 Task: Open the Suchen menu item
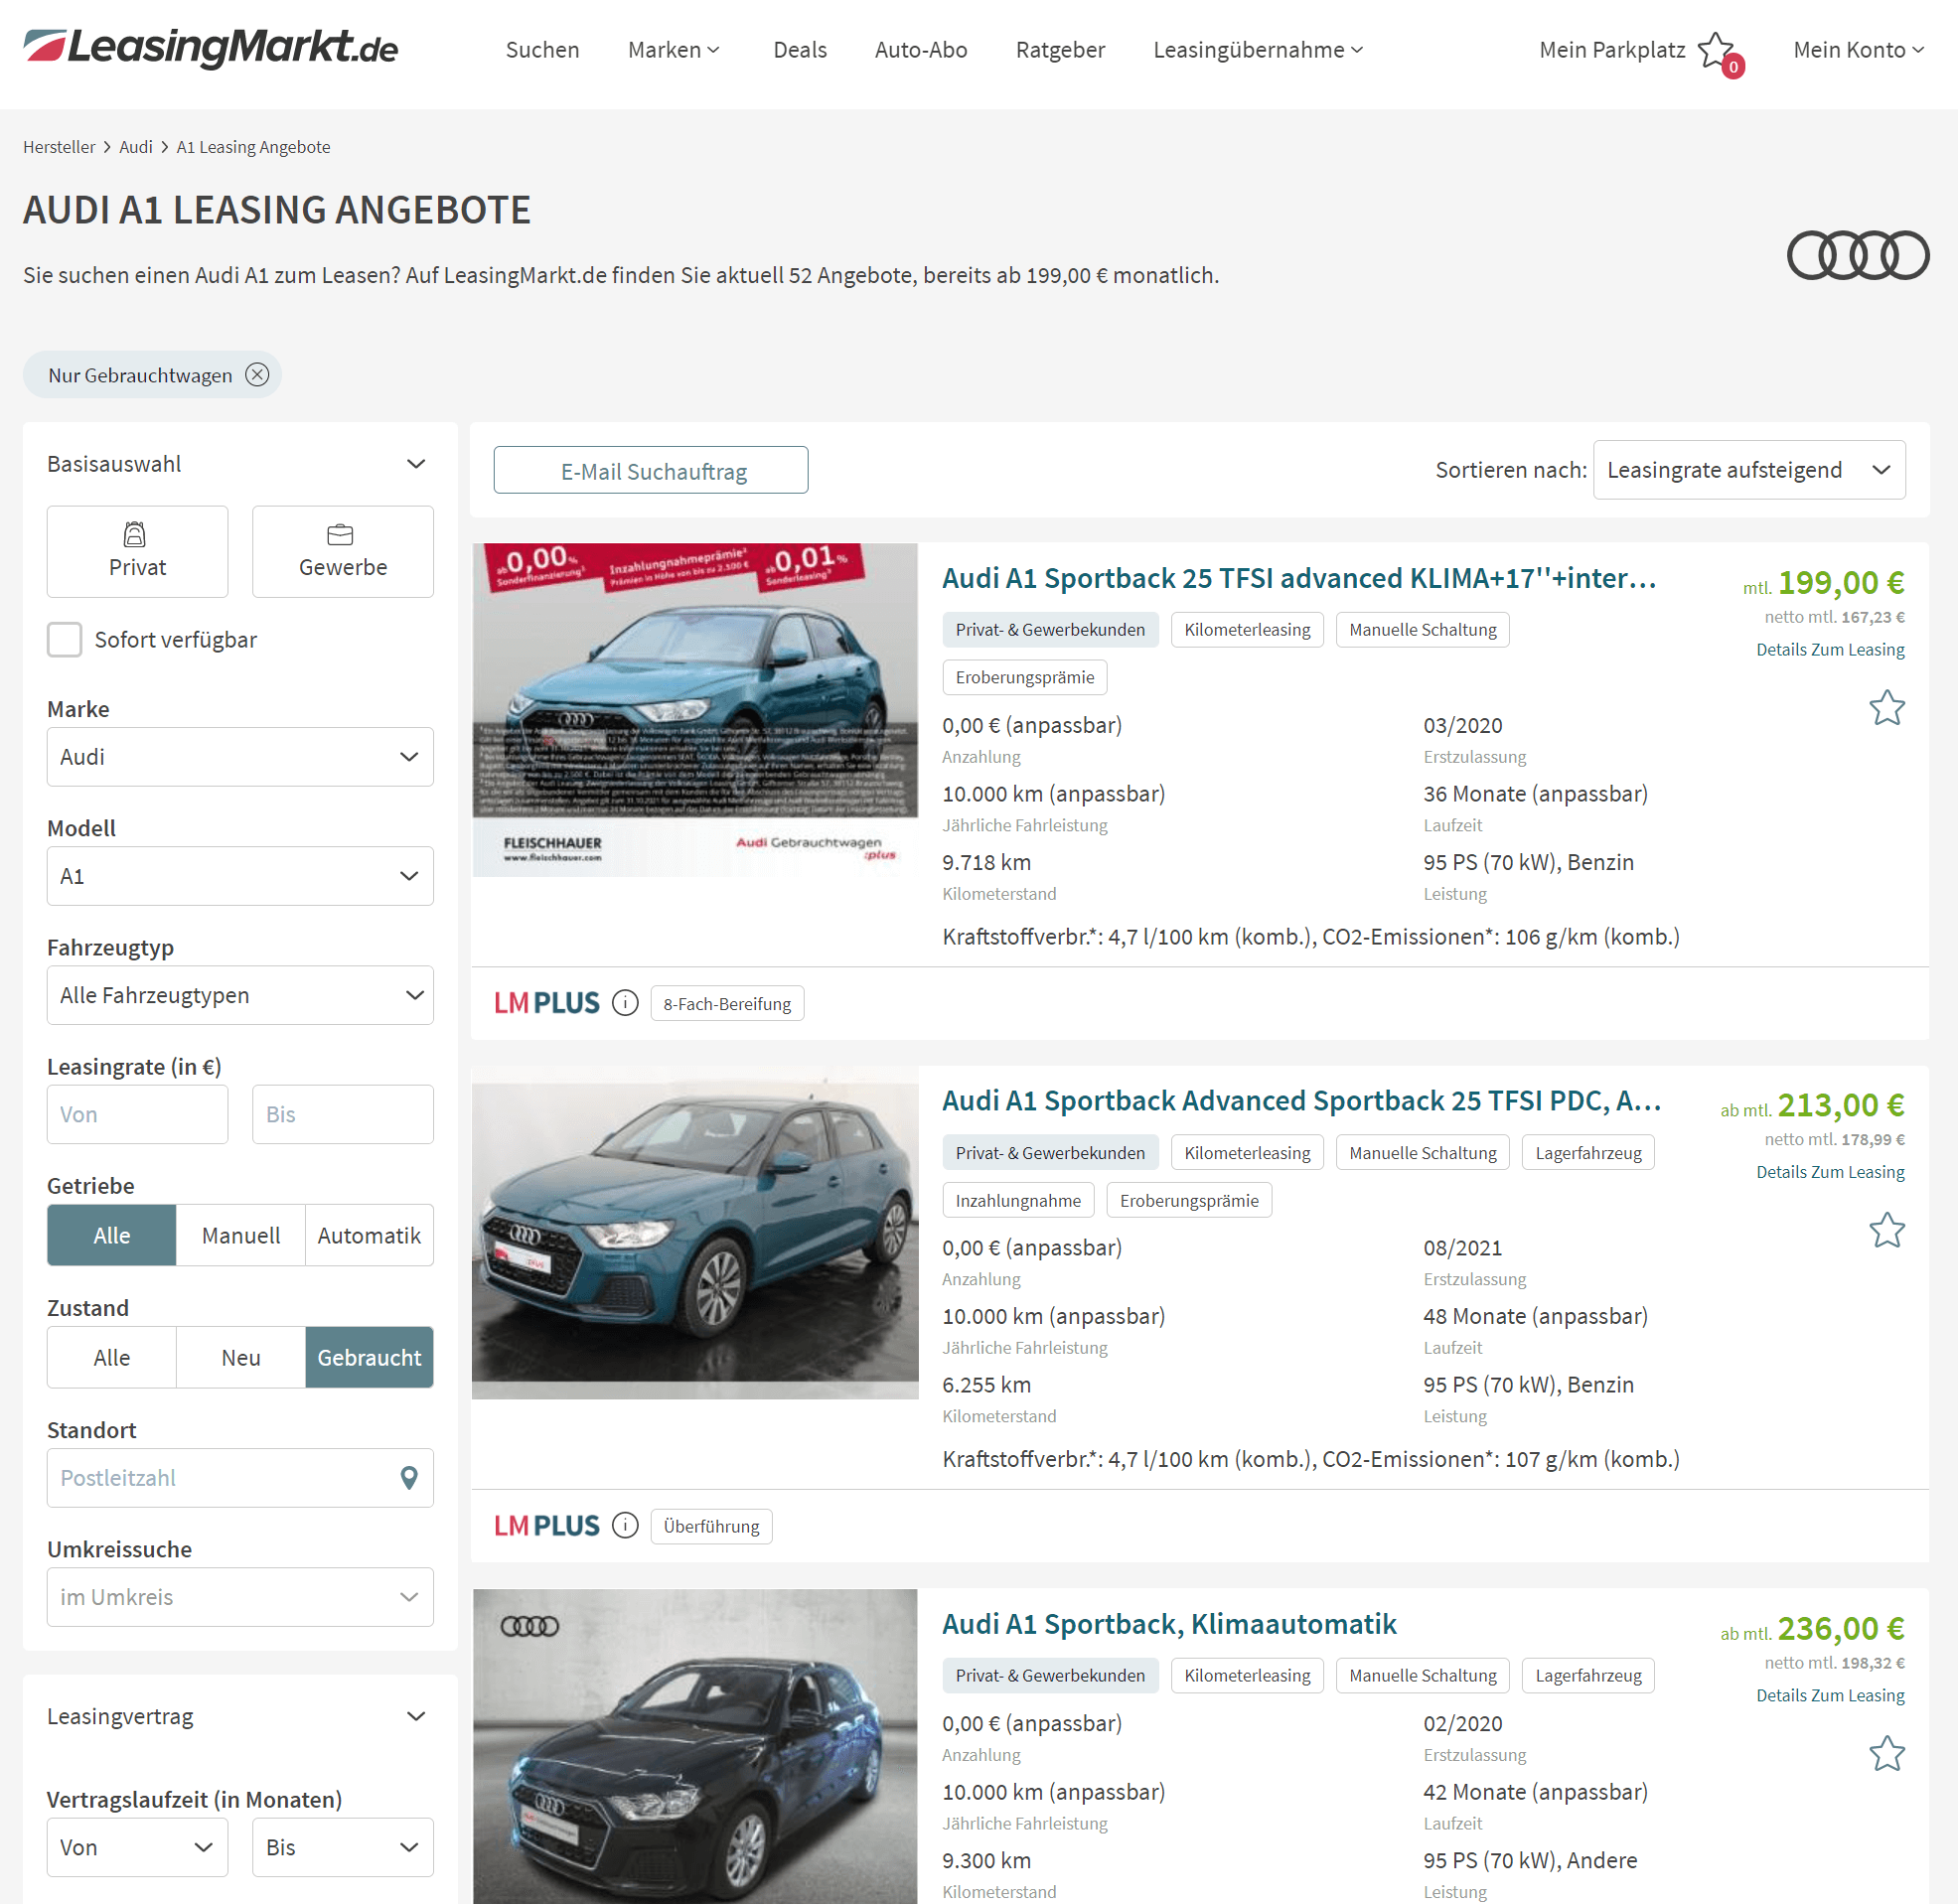coord(542,50)
